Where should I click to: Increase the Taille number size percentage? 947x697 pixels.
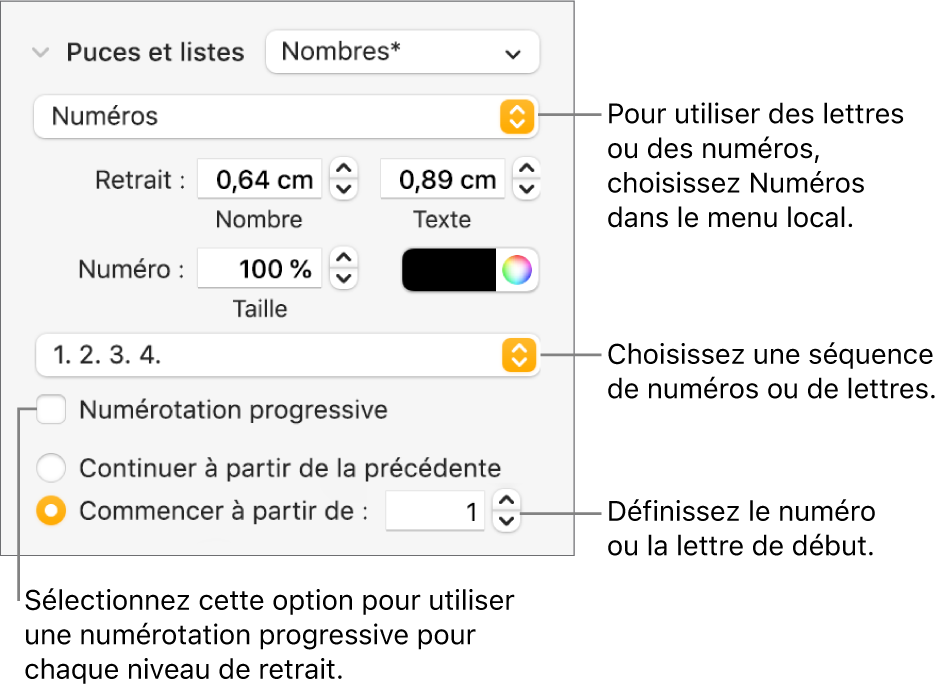point(344,259)
